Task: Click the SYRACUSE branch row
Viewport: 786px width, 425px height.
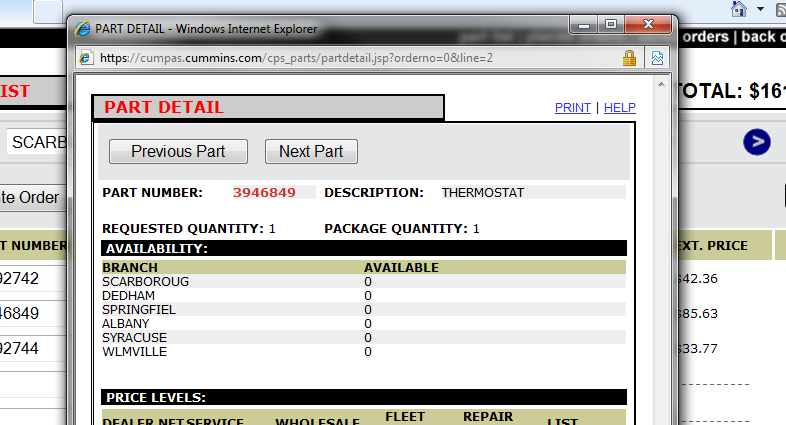Action: (x=363, y=338)
